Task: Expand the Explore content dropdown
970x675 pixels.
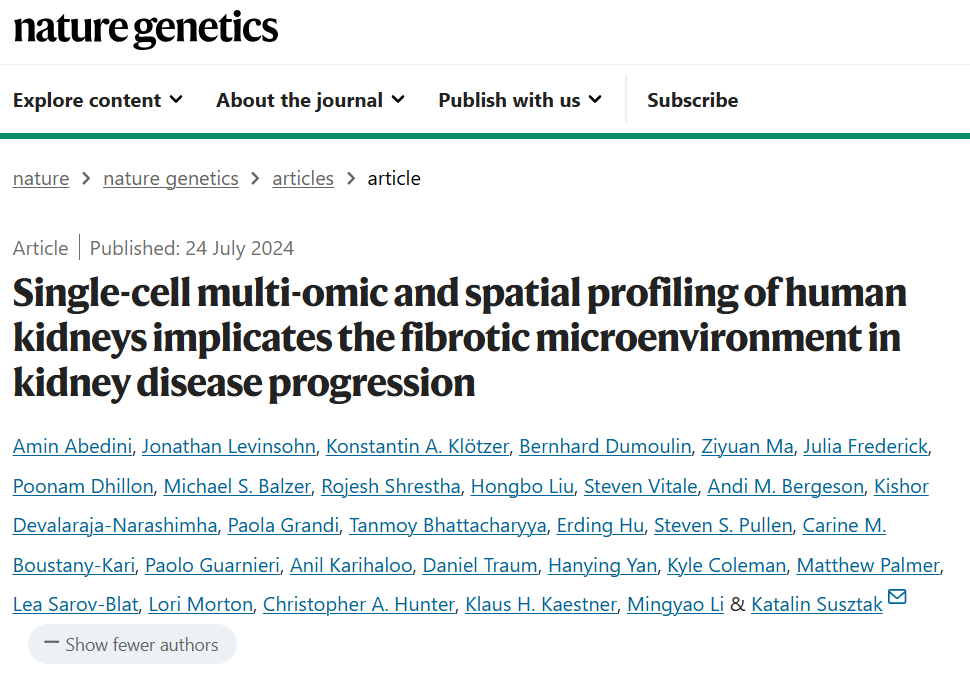Action: pos(98,100)
